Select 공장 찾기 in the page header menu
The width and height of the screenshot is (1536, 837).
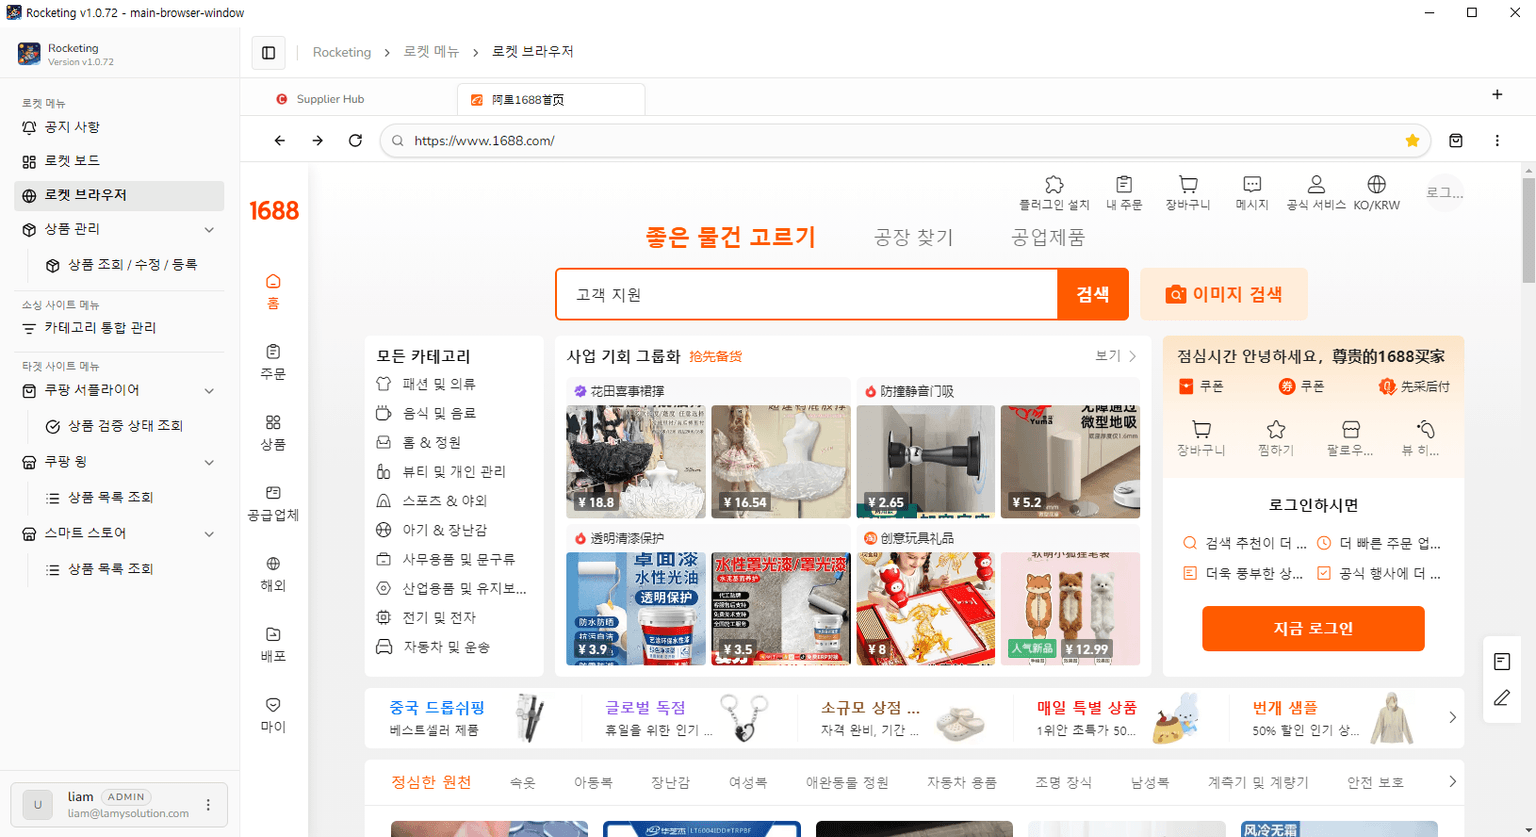click(x=911, y=237)
